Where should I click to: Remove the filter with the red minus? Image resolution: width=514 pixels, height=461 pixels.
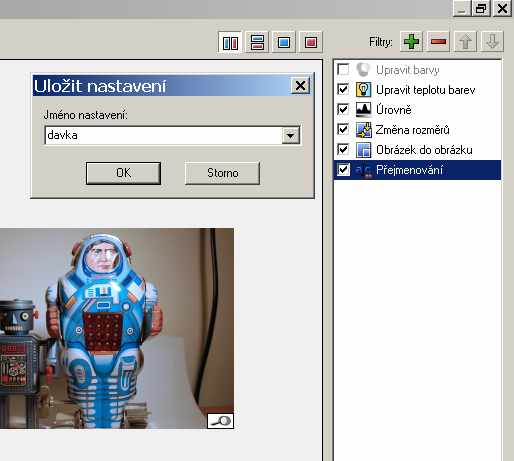coord(438,42)
